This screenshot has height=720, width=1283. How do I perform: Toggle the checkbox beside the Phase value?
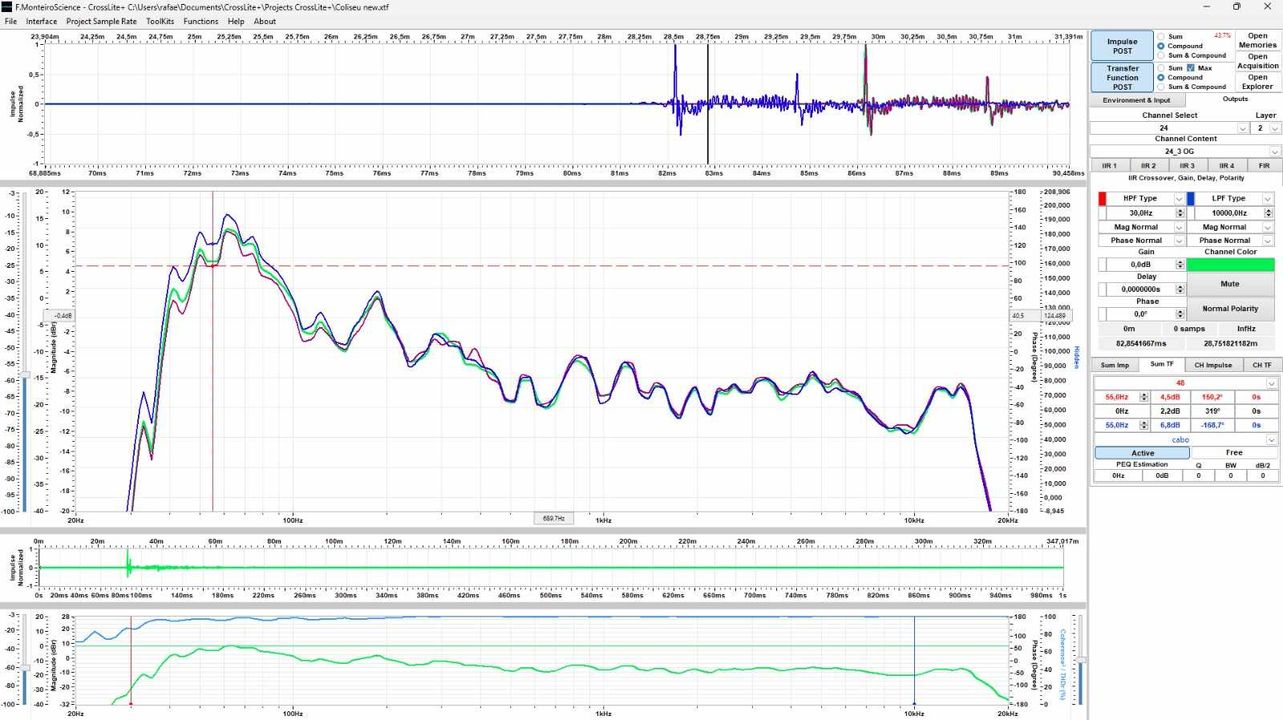pyautogui.click(x=1102, y=314)
